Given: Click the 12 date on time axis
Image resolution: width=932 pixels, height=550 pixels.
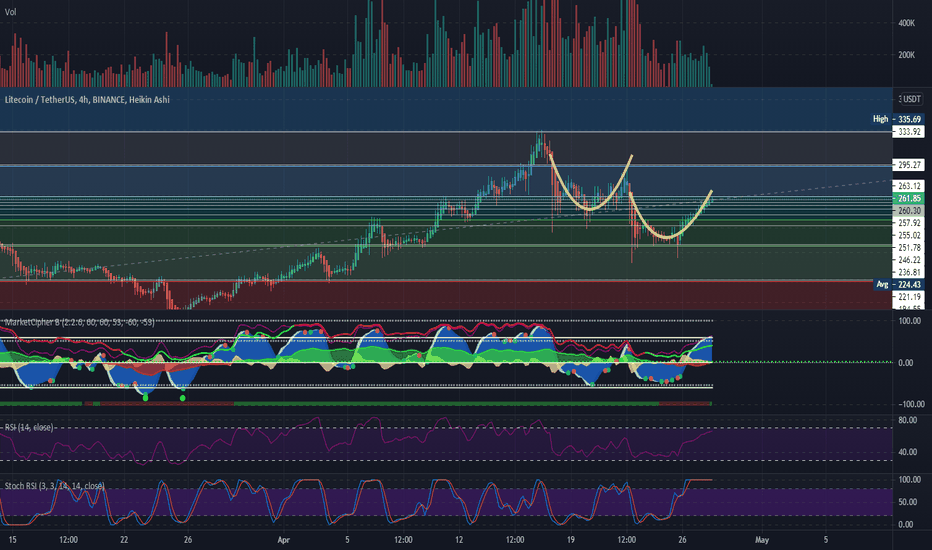Looking at the screenshot, I should click(x=459, y=540).
